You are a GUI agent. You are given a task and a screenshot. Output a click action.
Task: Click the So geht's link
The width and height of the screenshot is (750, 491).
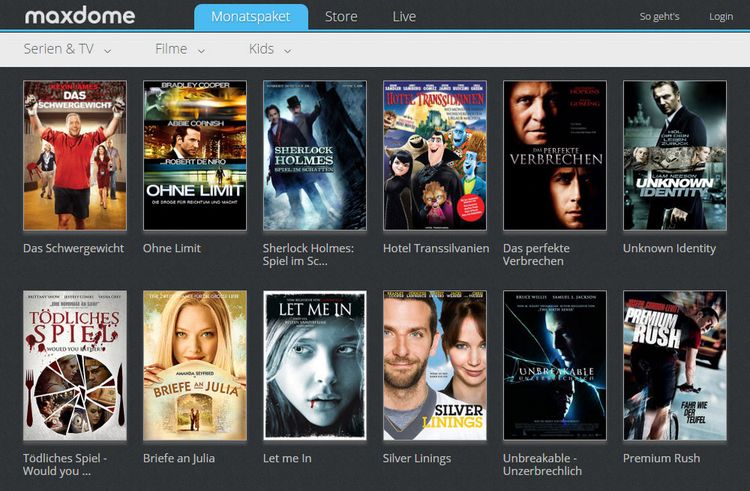659,17
